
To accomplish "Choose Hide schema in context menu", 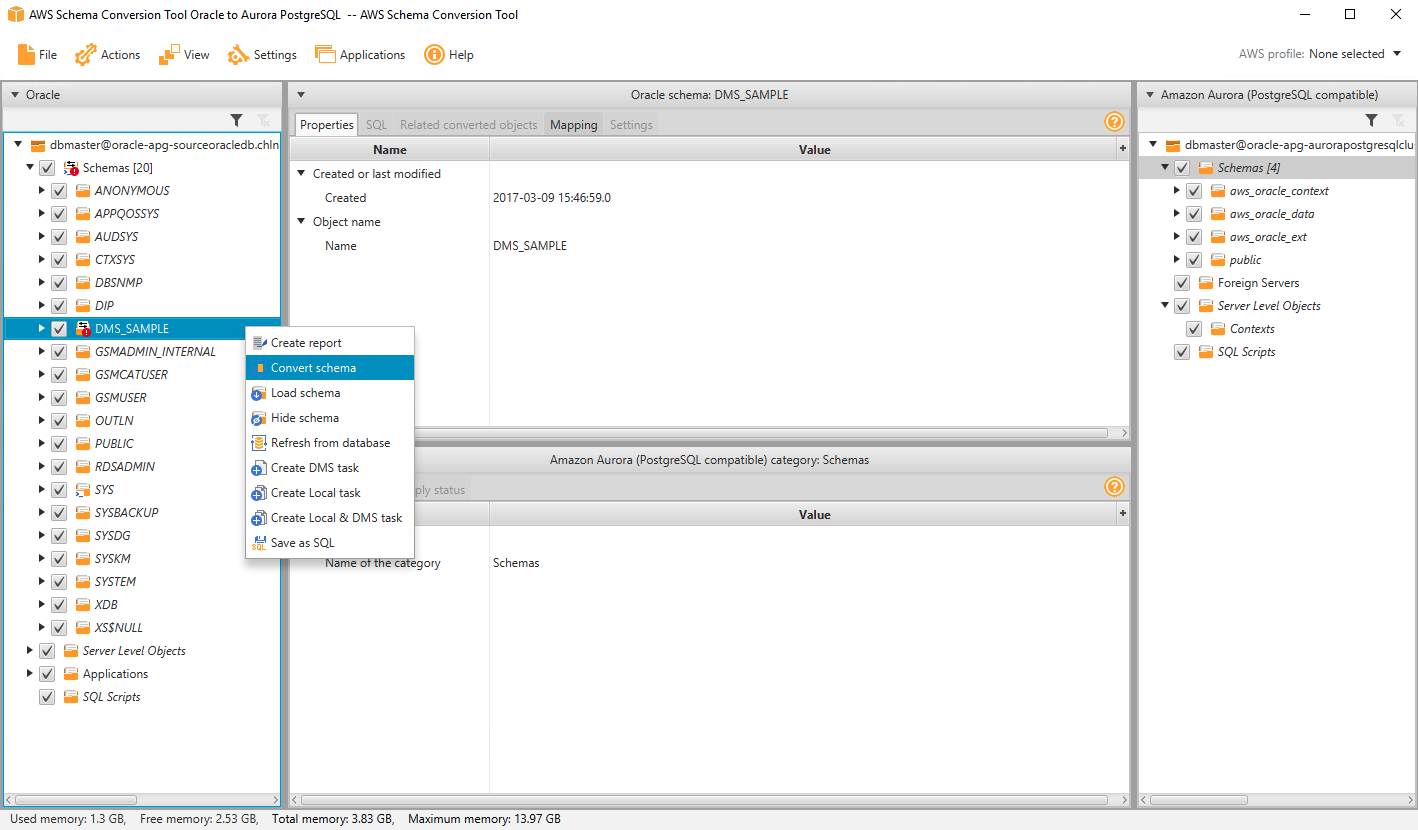I will [x=330, y=418].
